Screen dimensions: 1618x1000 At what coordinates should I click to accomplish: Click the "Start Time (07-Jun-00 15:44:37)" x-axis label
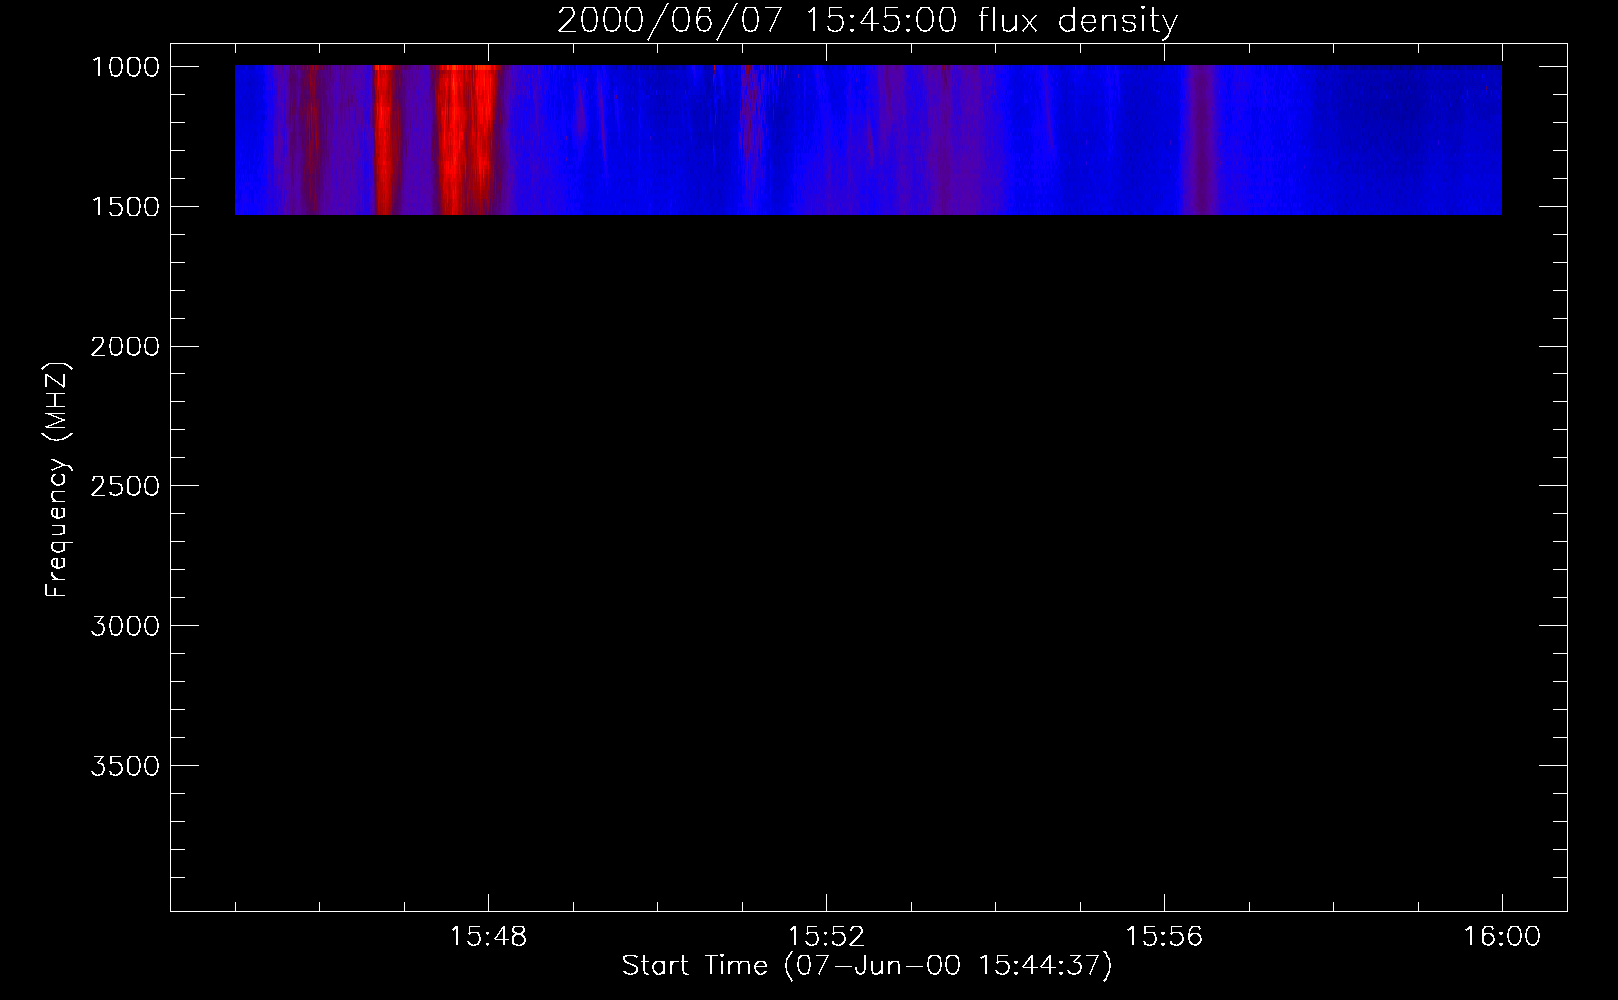pyautogui.click(x=867, y=965)
